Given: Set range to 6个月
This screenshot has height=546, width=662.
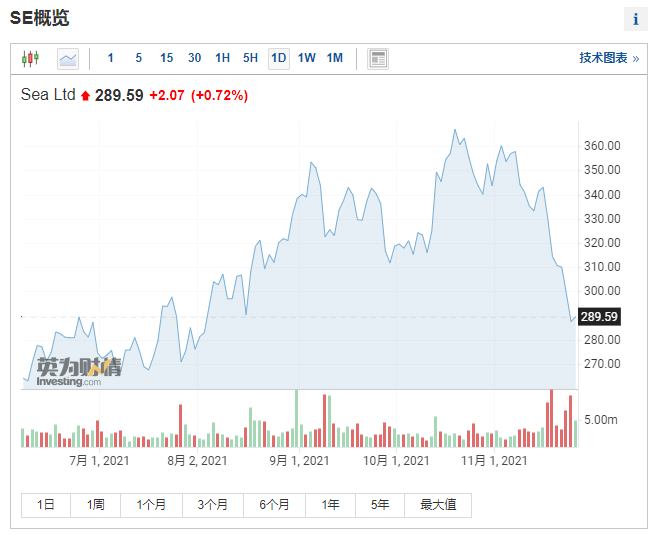Looking at the screenshot, I should pyautogui.click(x=274, y=505).
